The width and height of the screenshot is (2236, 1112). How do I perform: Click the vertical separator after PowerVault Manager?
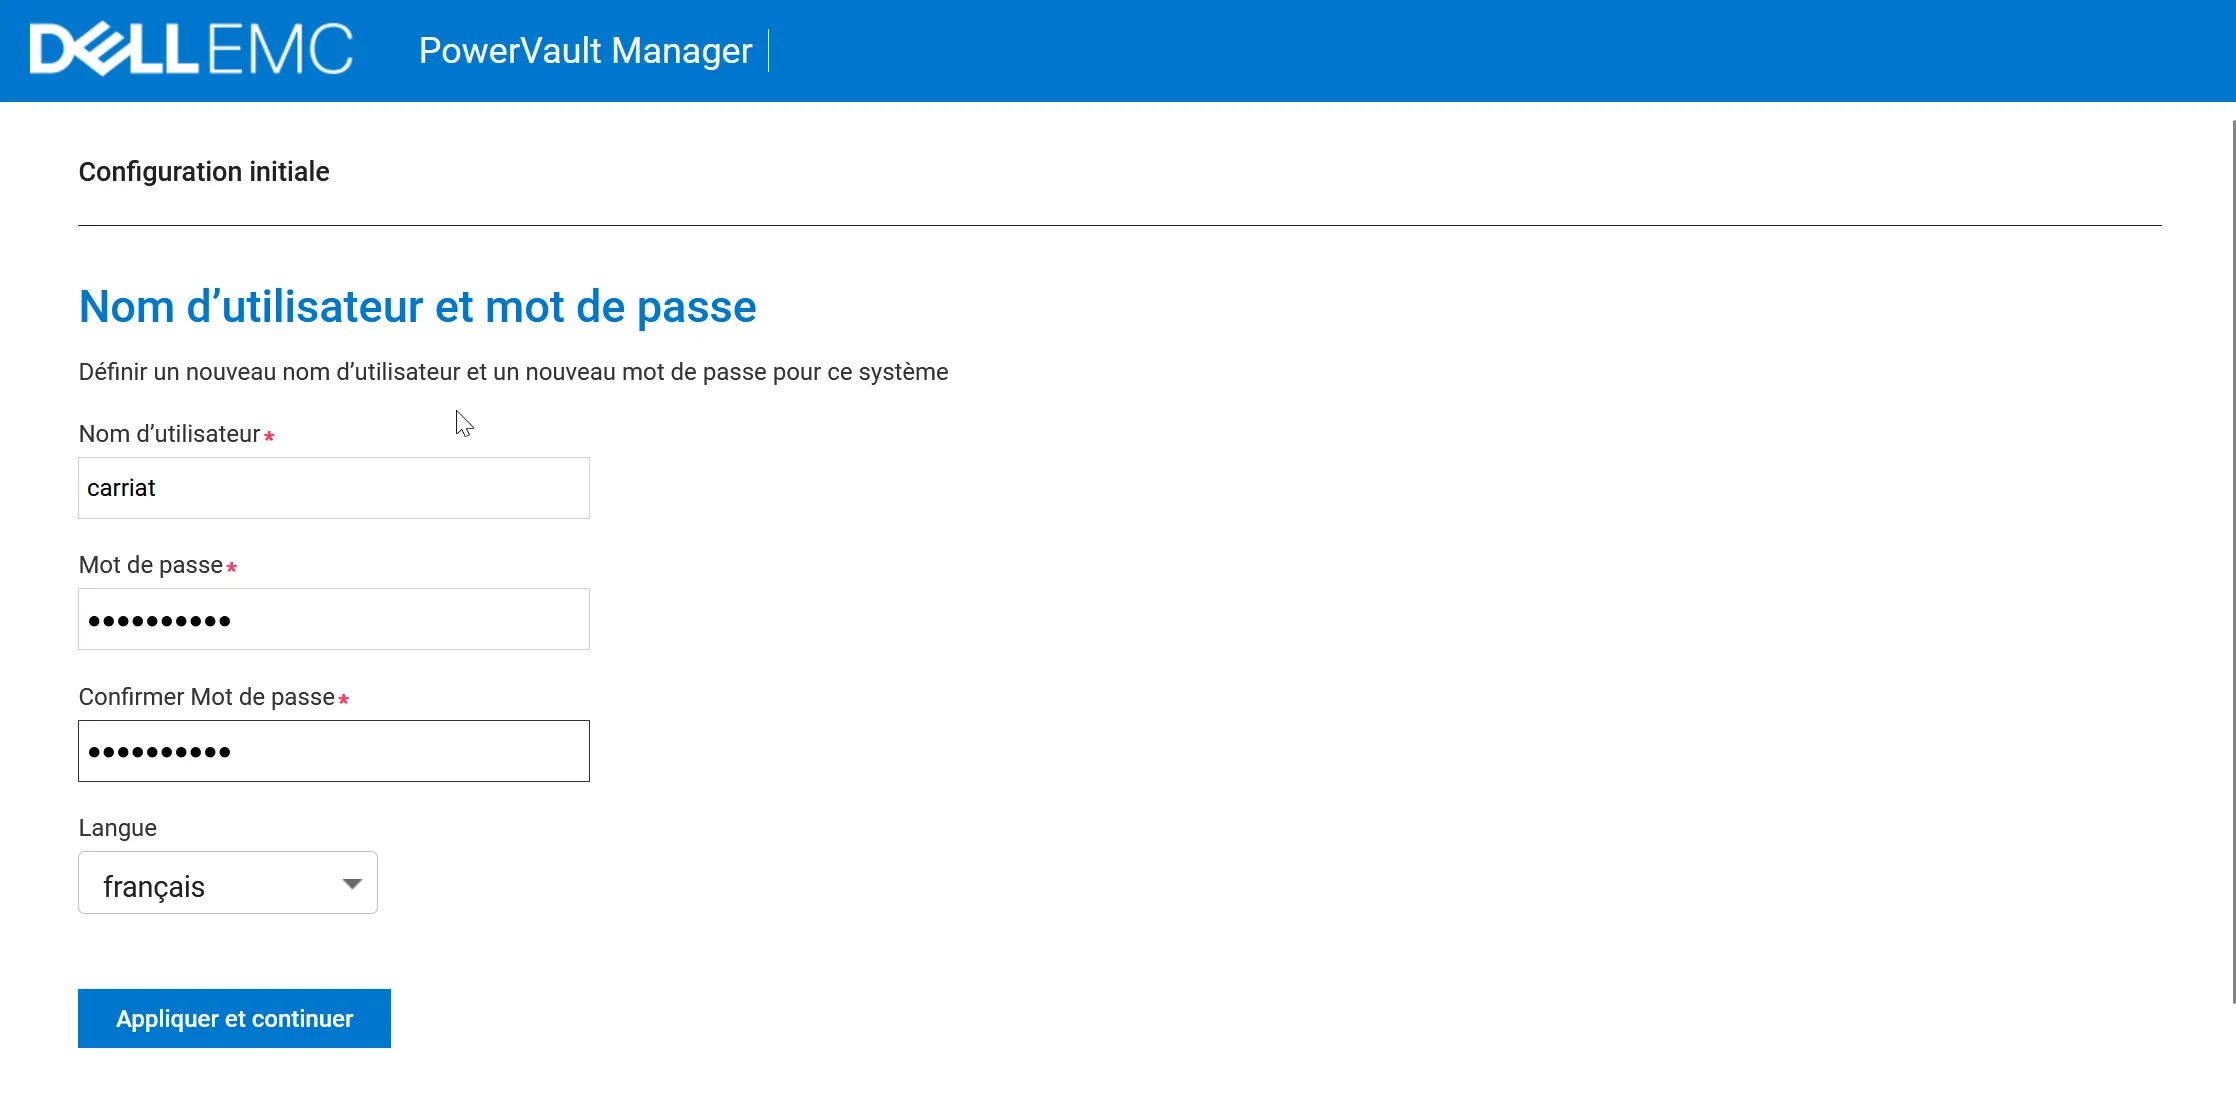[768, 50]
